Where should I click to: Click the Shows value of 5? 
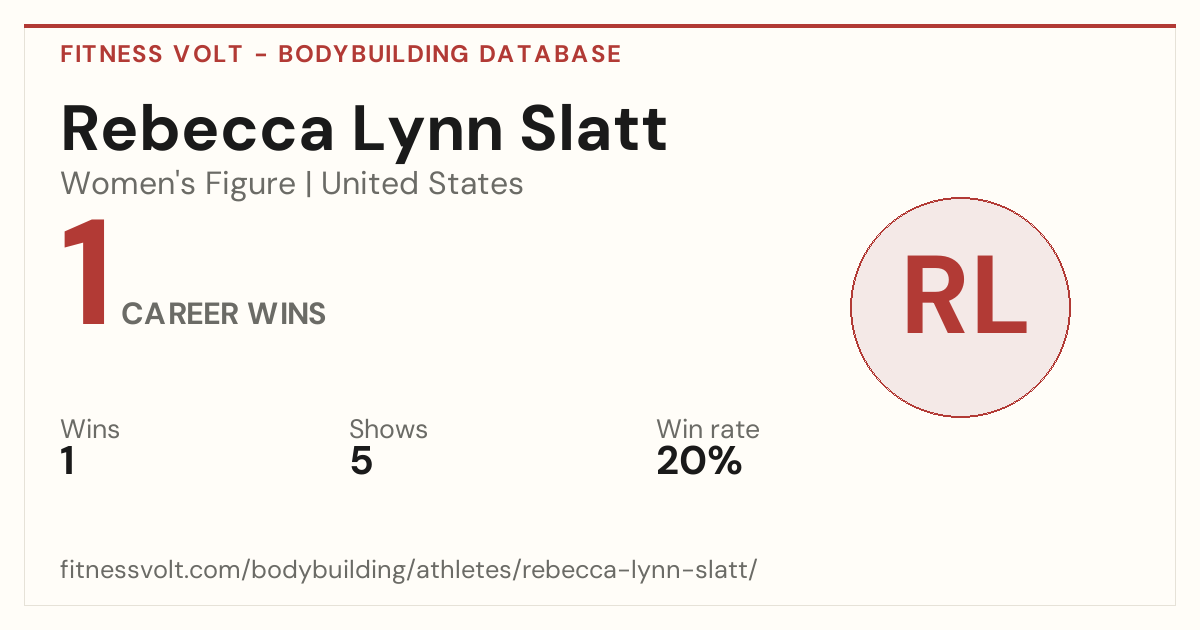click(361, 462)
